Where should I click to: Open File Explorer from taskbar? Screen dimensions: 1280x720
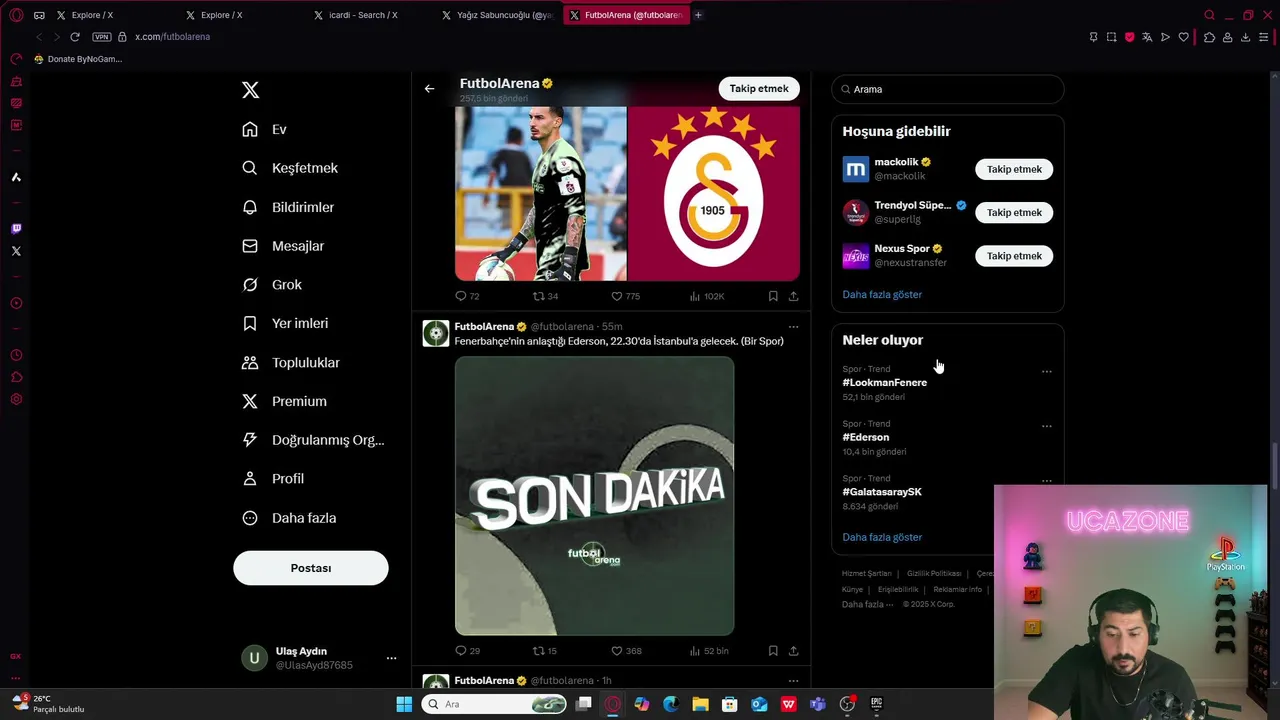pos(700,704)
